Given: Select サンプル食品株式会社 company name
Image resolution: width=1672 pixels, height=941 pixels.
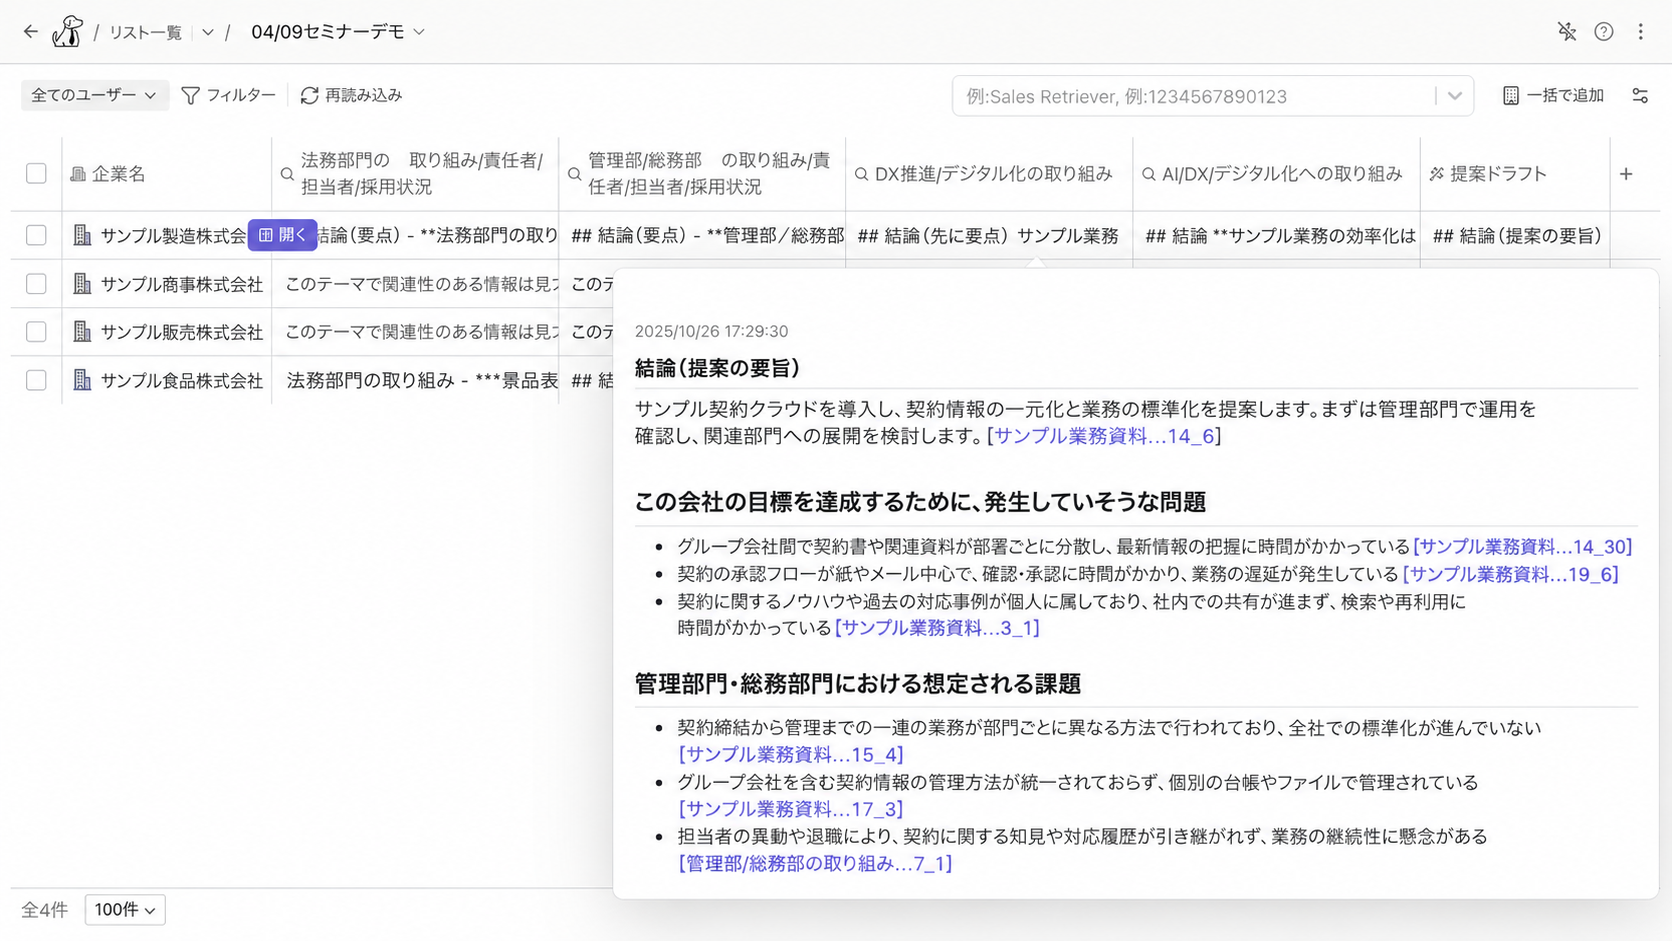Looking at the screenshot, I should (x=182, y=380).
